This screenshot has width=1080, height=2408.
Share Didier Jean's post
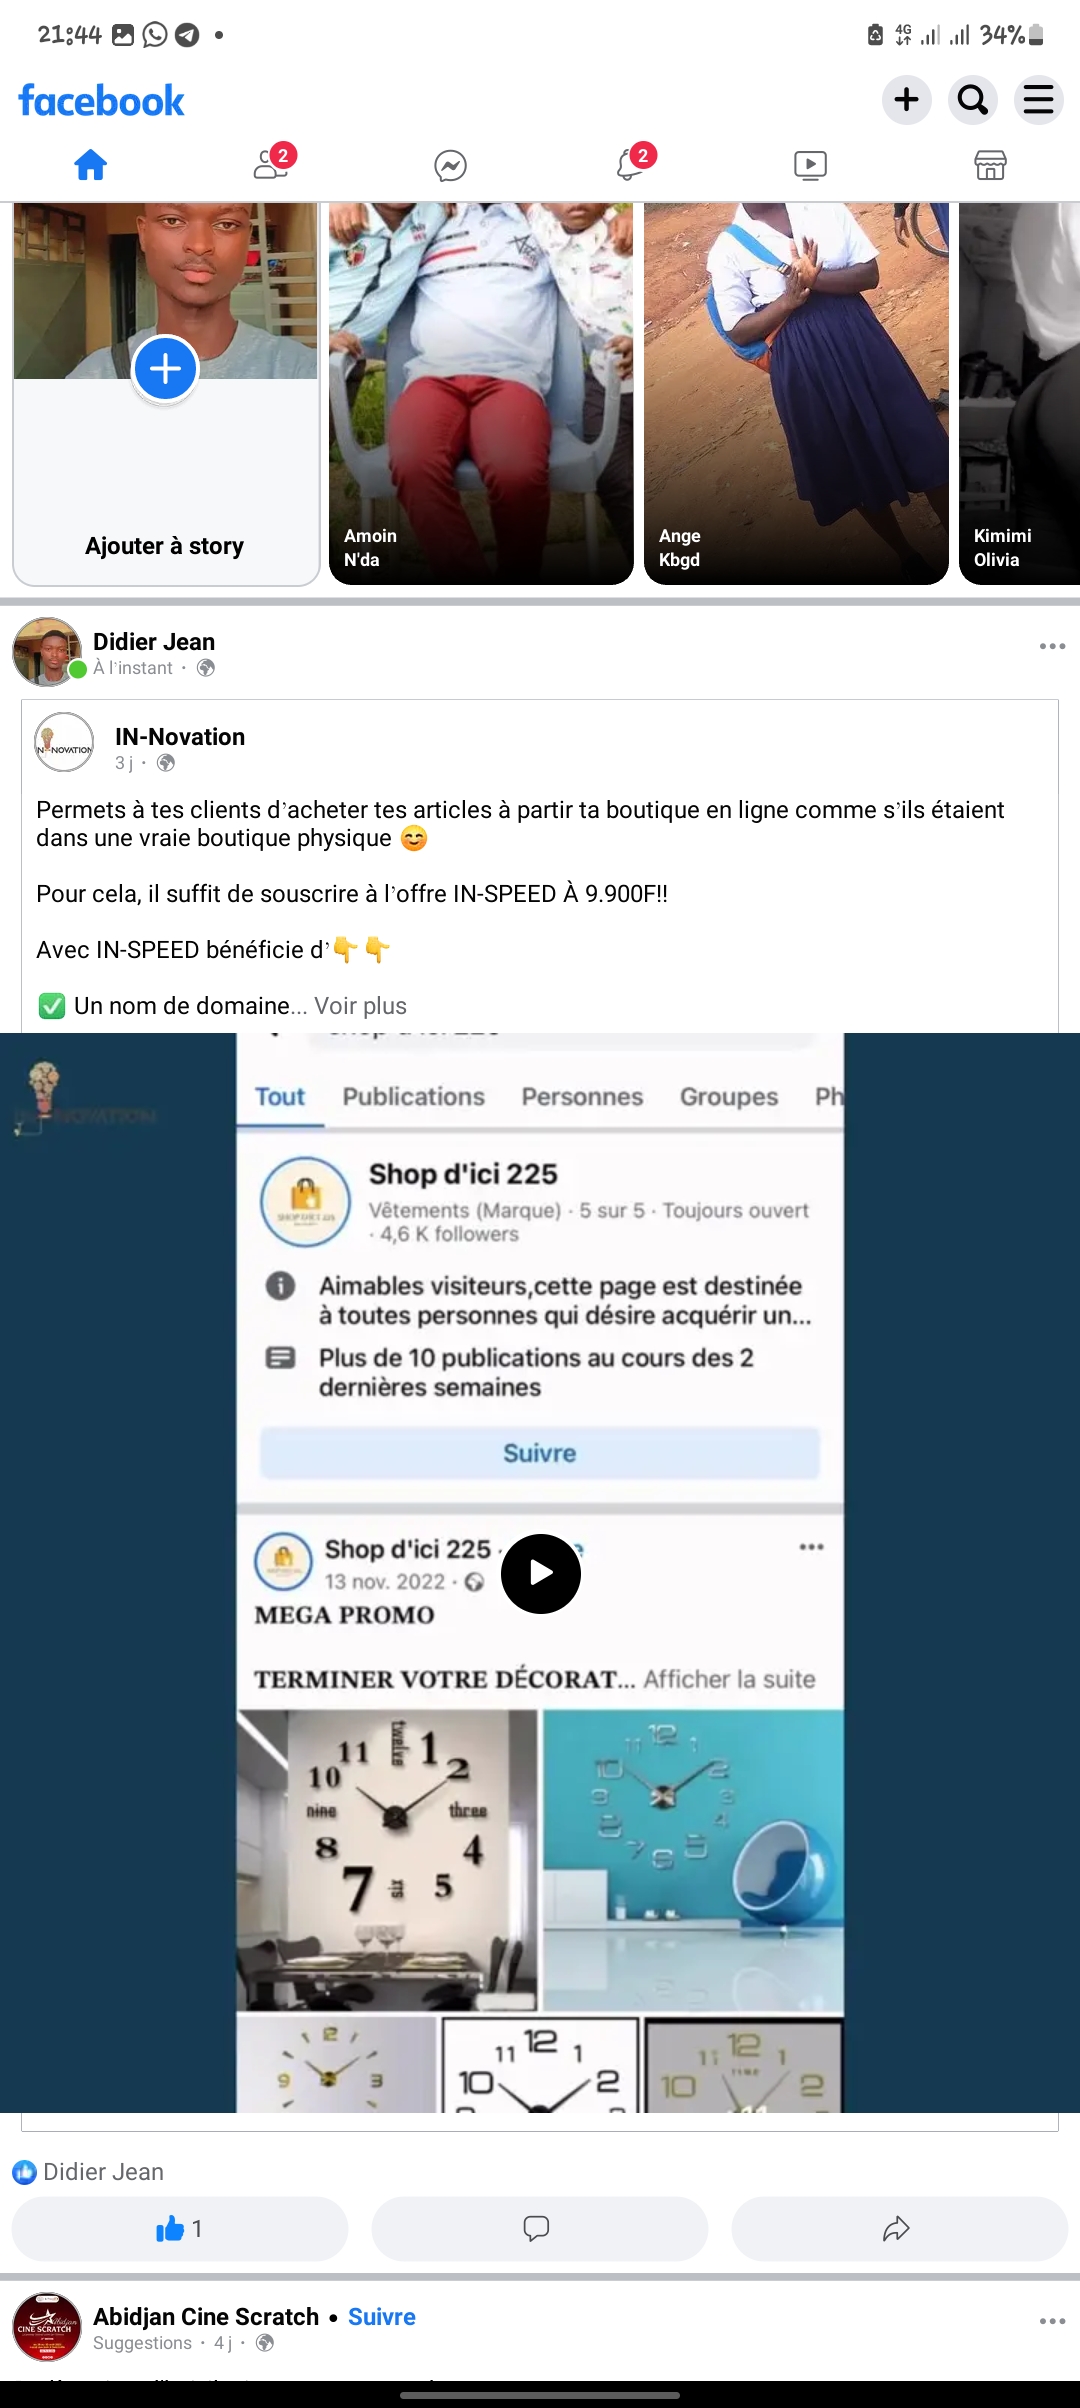pyautogui.click(x=900, y=2228)
